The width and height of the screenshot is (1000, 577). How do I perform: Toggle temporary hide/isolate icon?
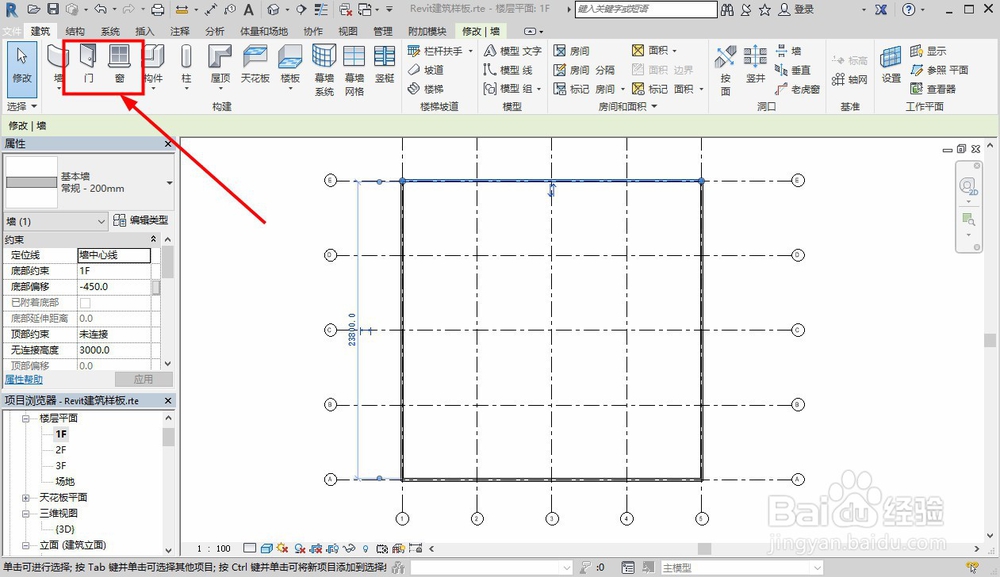(349, 548)
